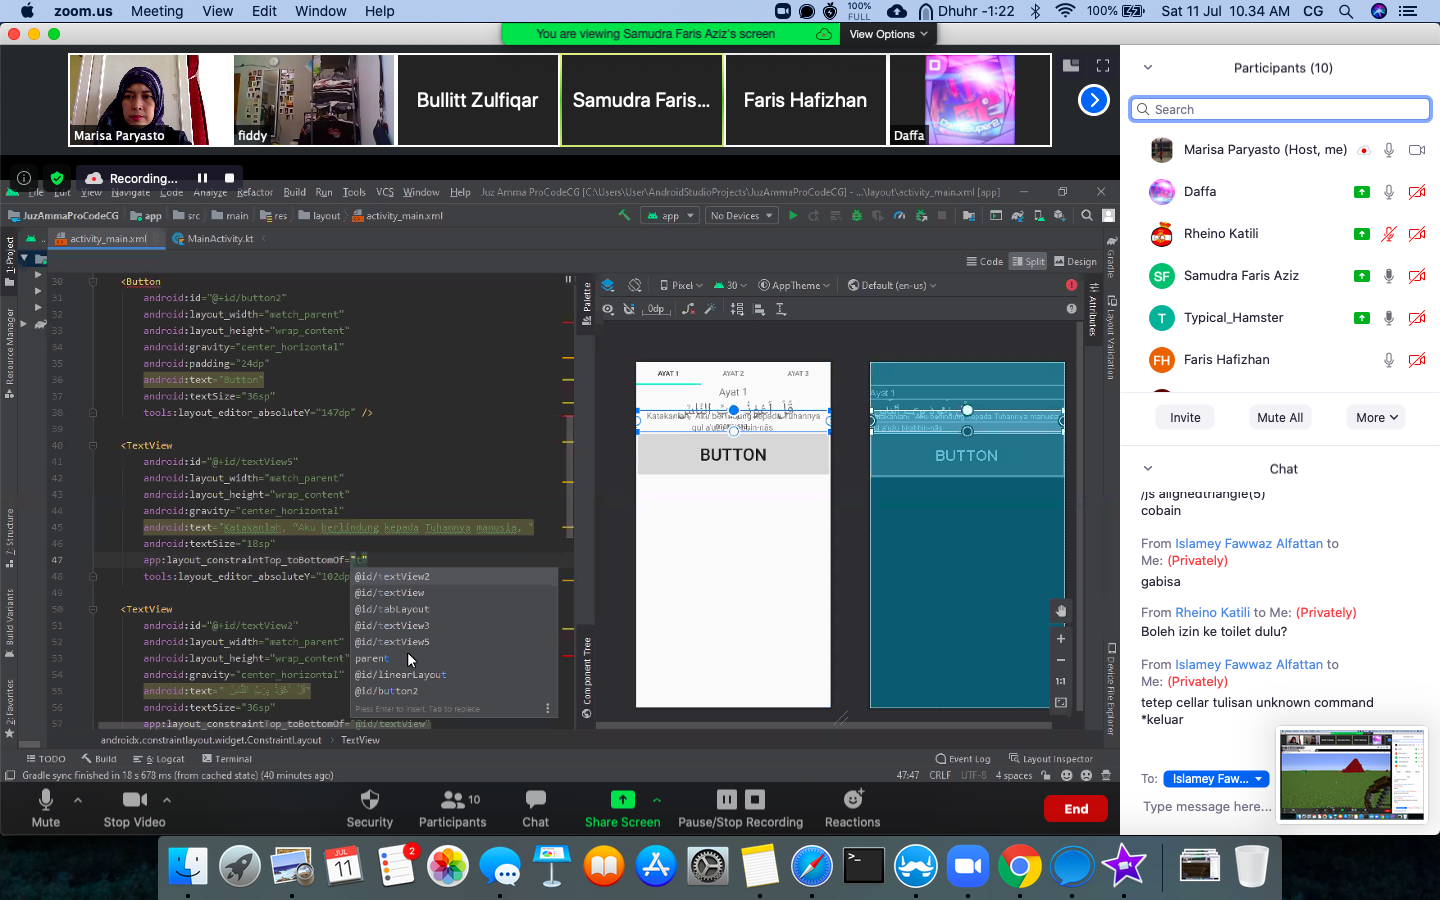Open More dropdown in Participants panel
Viewport: 1440px width, 900px height.
(x=1376, y=418)
